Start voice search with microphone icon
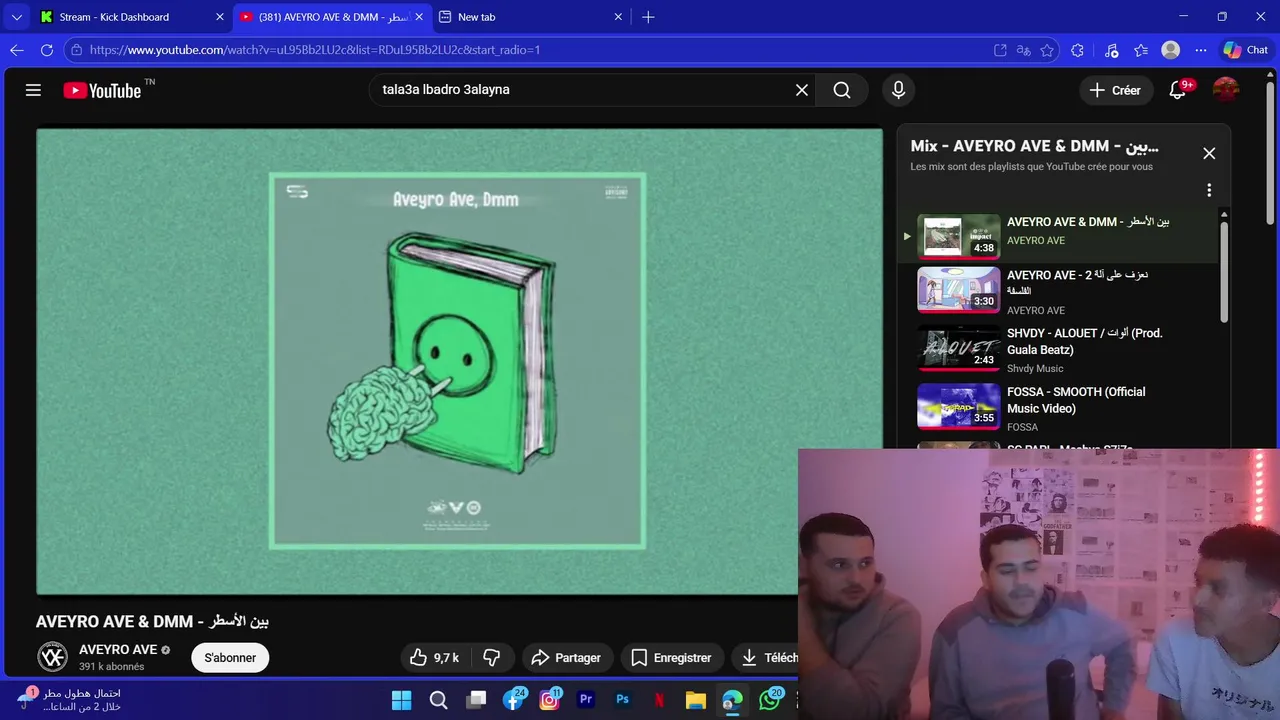The height and width of the screenshot is (720, 1280). pyautogui.click(x=898, y=90)
